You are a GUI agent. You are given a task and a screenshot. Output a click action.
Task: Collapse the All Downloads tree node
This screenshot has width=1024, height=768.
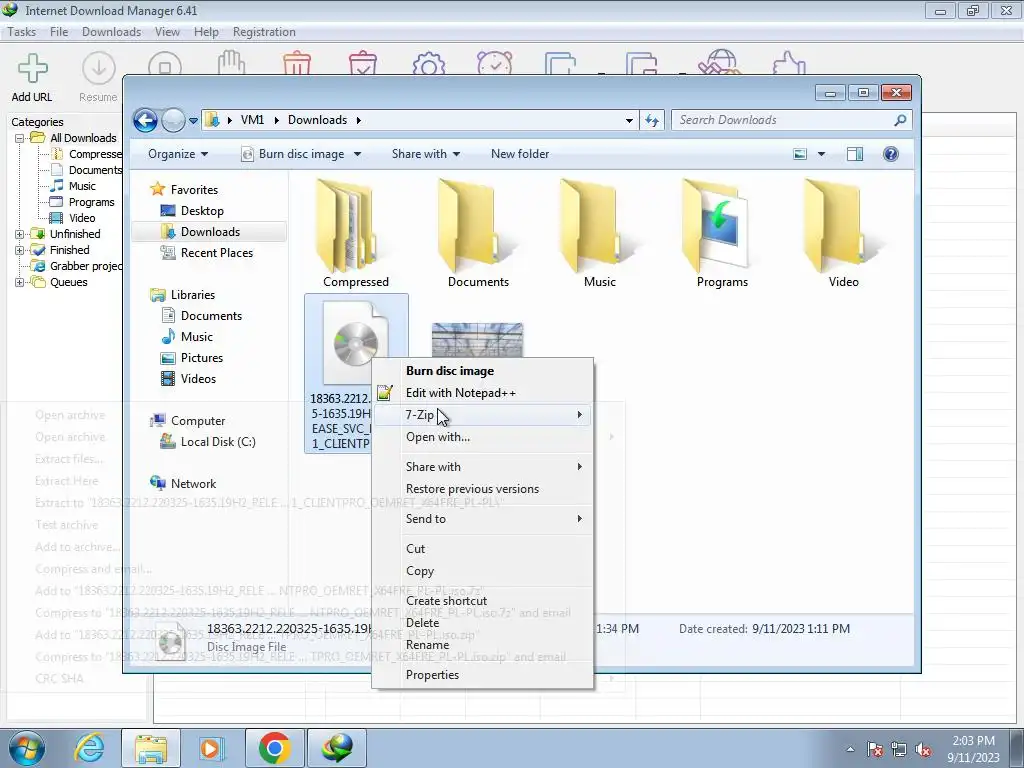[20, 138]
